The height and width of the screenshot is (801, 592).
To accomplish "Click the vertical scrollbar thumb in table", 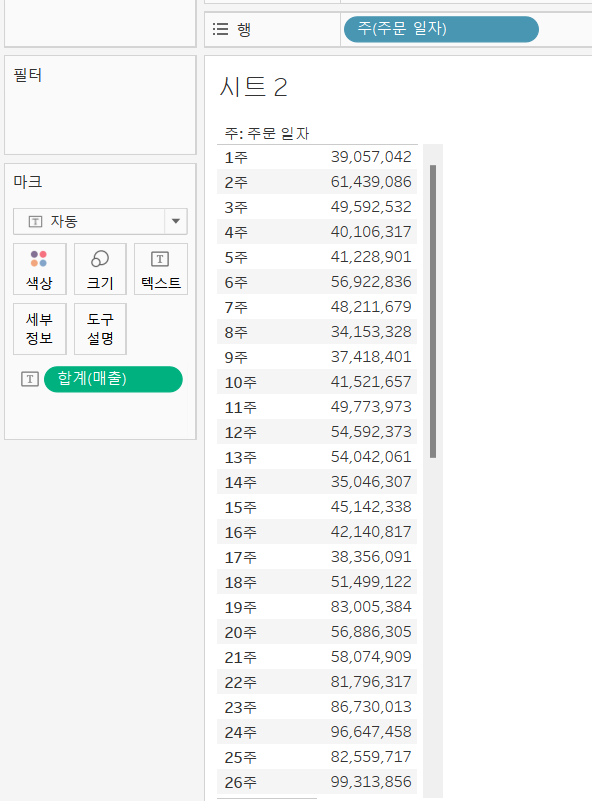I will tap(433, 311).
